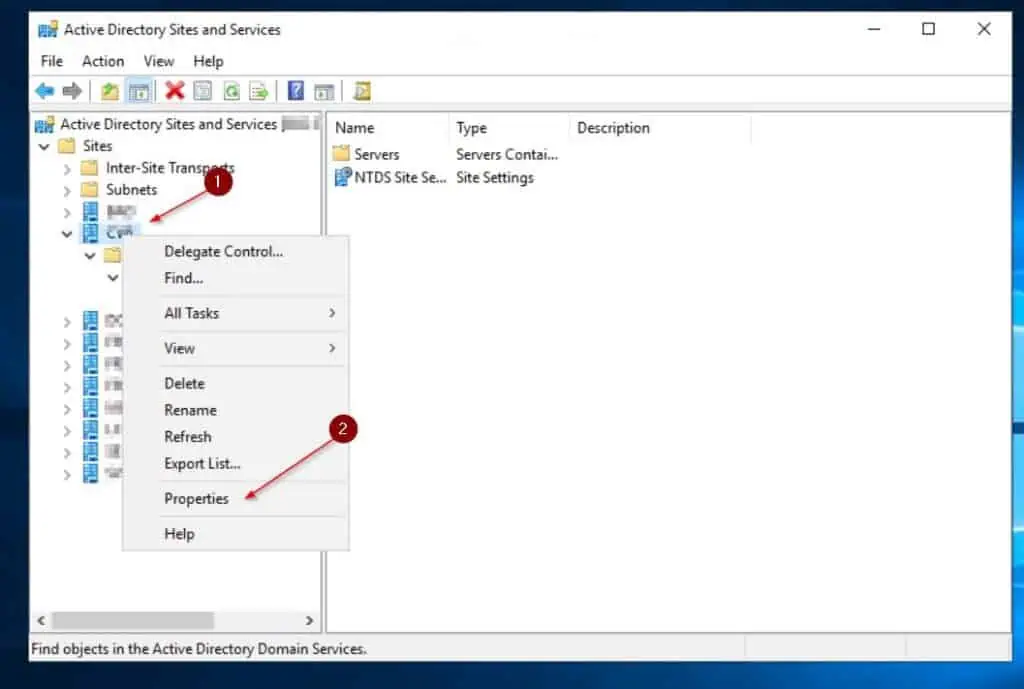Screen dimensions: 1024x689
Task: Click the Servers folder icon in the list
Action: coord(341,154)
